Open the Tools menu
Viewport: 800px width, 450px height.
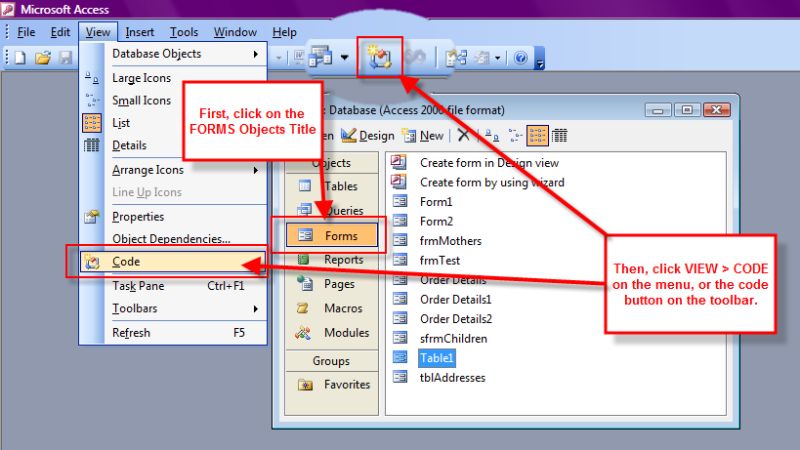pyautogui.click(x=184, y=32)
